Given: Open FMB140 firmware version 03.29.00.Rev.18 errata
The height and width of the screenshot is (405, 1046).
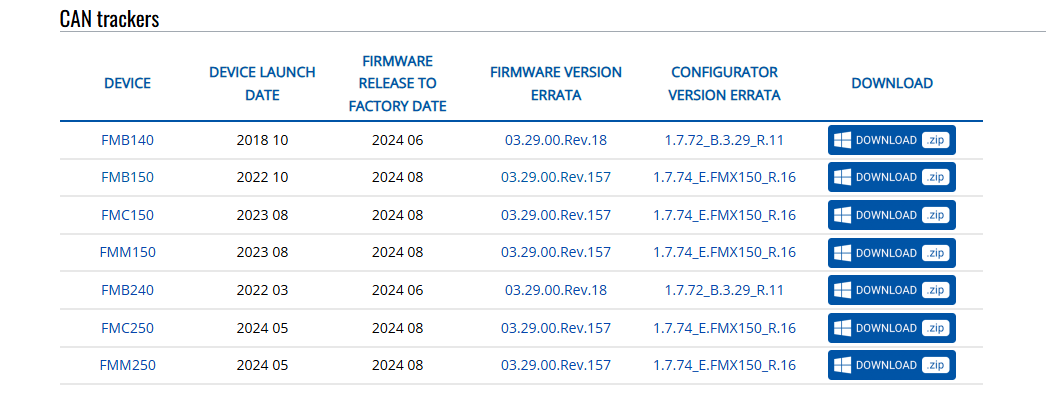Looking at the screenshot, I should point(555,140).
